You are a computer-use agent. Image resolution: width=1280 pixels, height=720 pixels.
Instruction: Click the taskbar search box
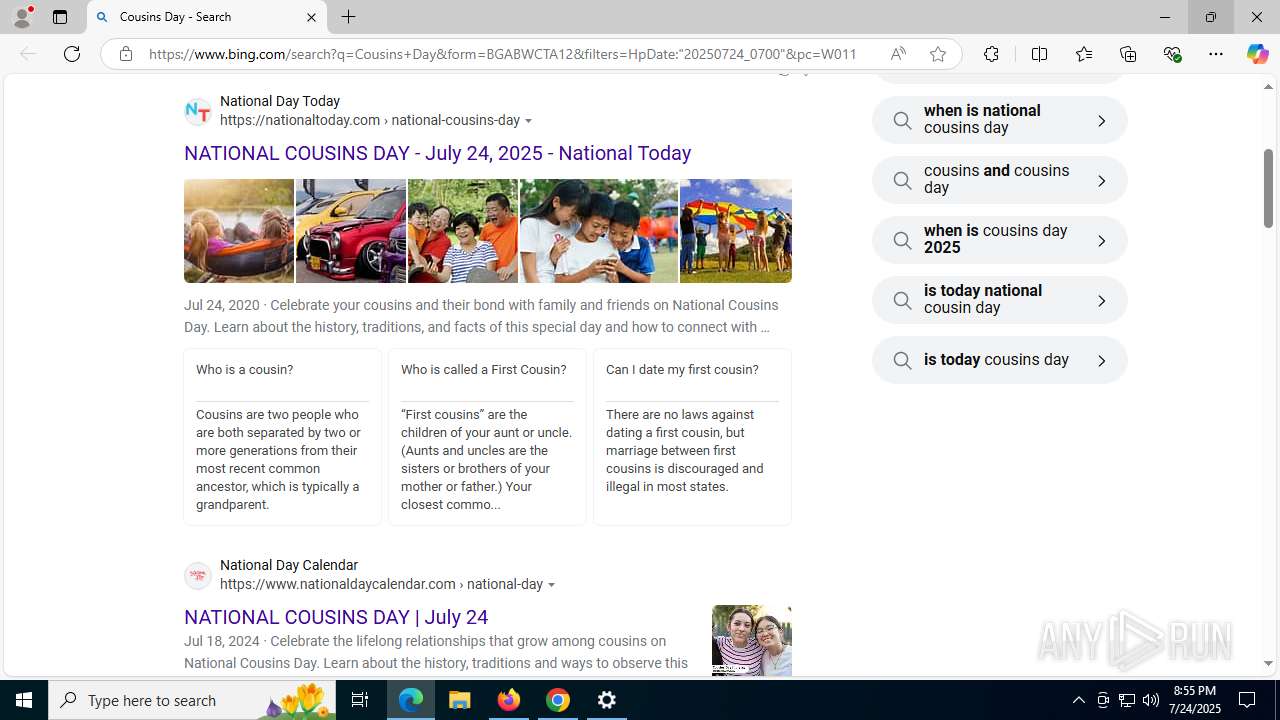click(191, 700)
